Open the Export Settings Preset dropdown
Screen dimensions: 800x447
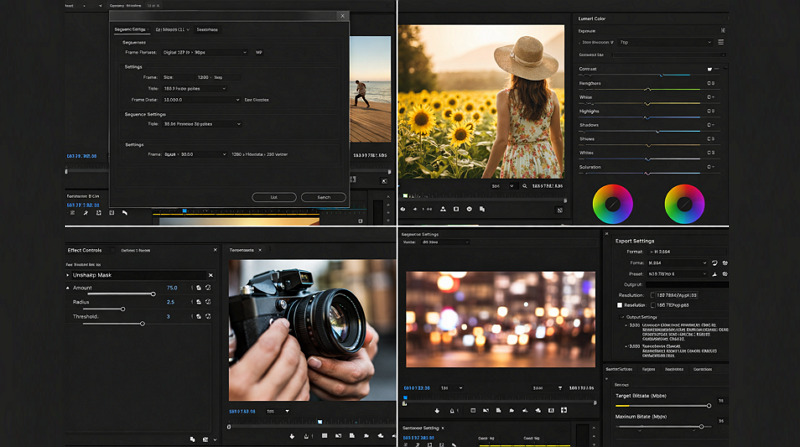tap(677, 274)
